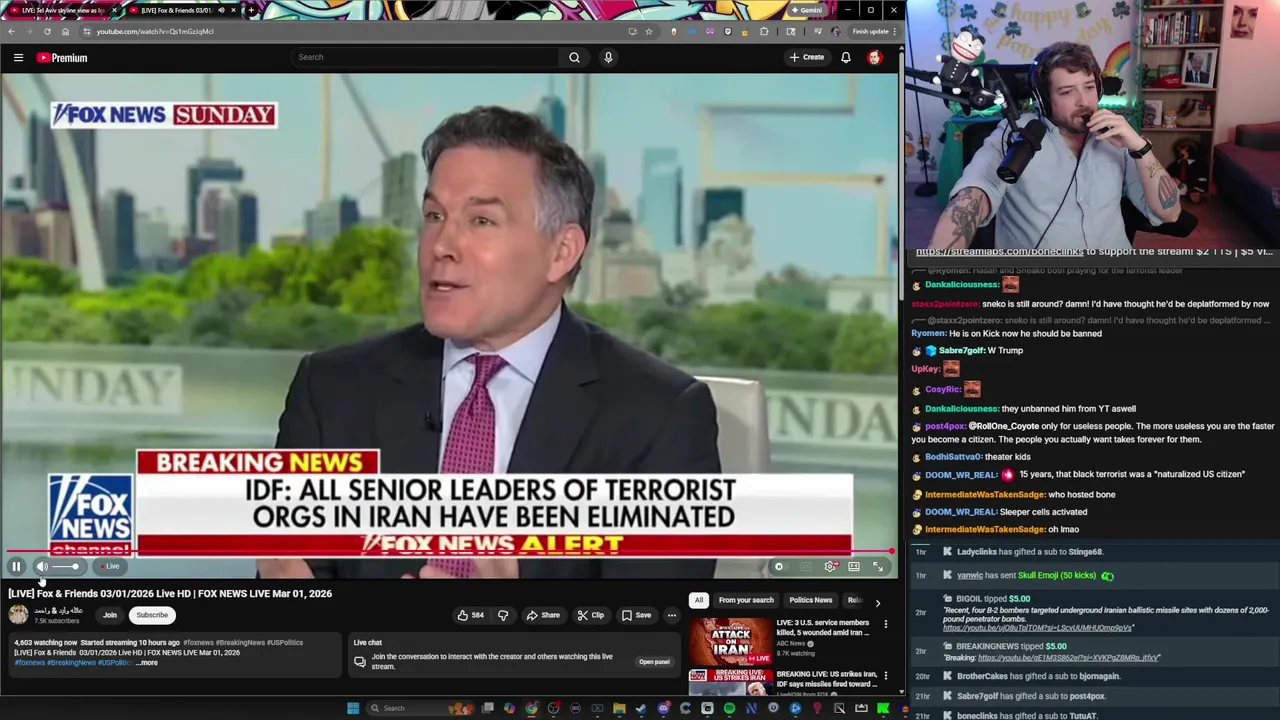
Task: Open the channel avatar under video title
Action: click(19, 615)
